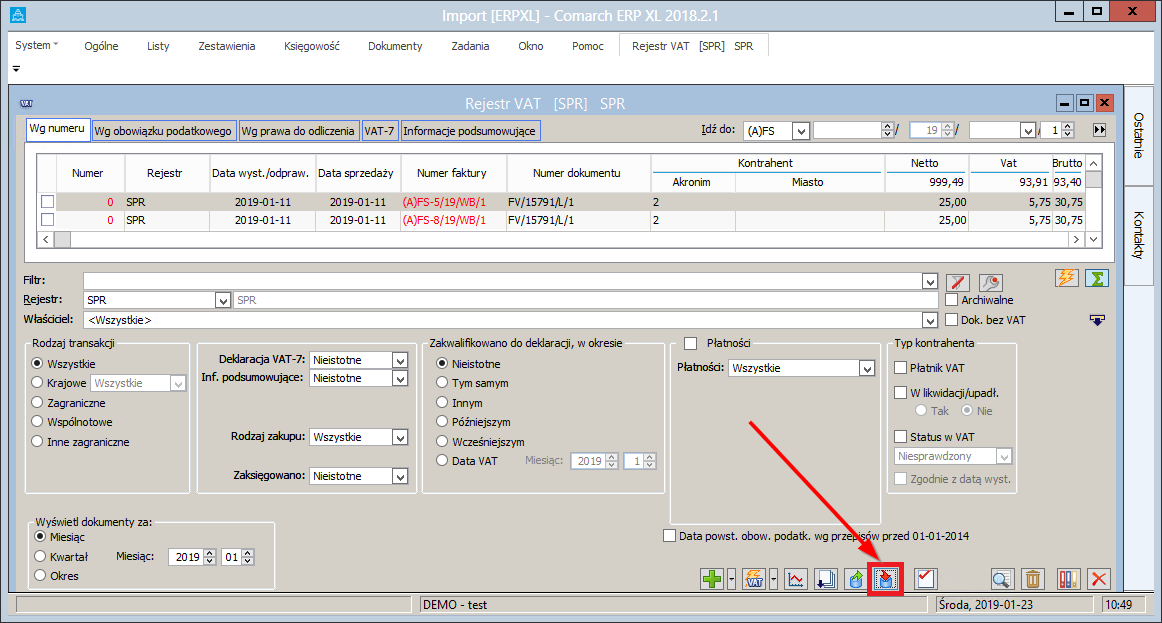This screenshot has width=1162, height=623.
Task: Click the export to database icon (highlighted by arrow)
Action: [885, 578]
